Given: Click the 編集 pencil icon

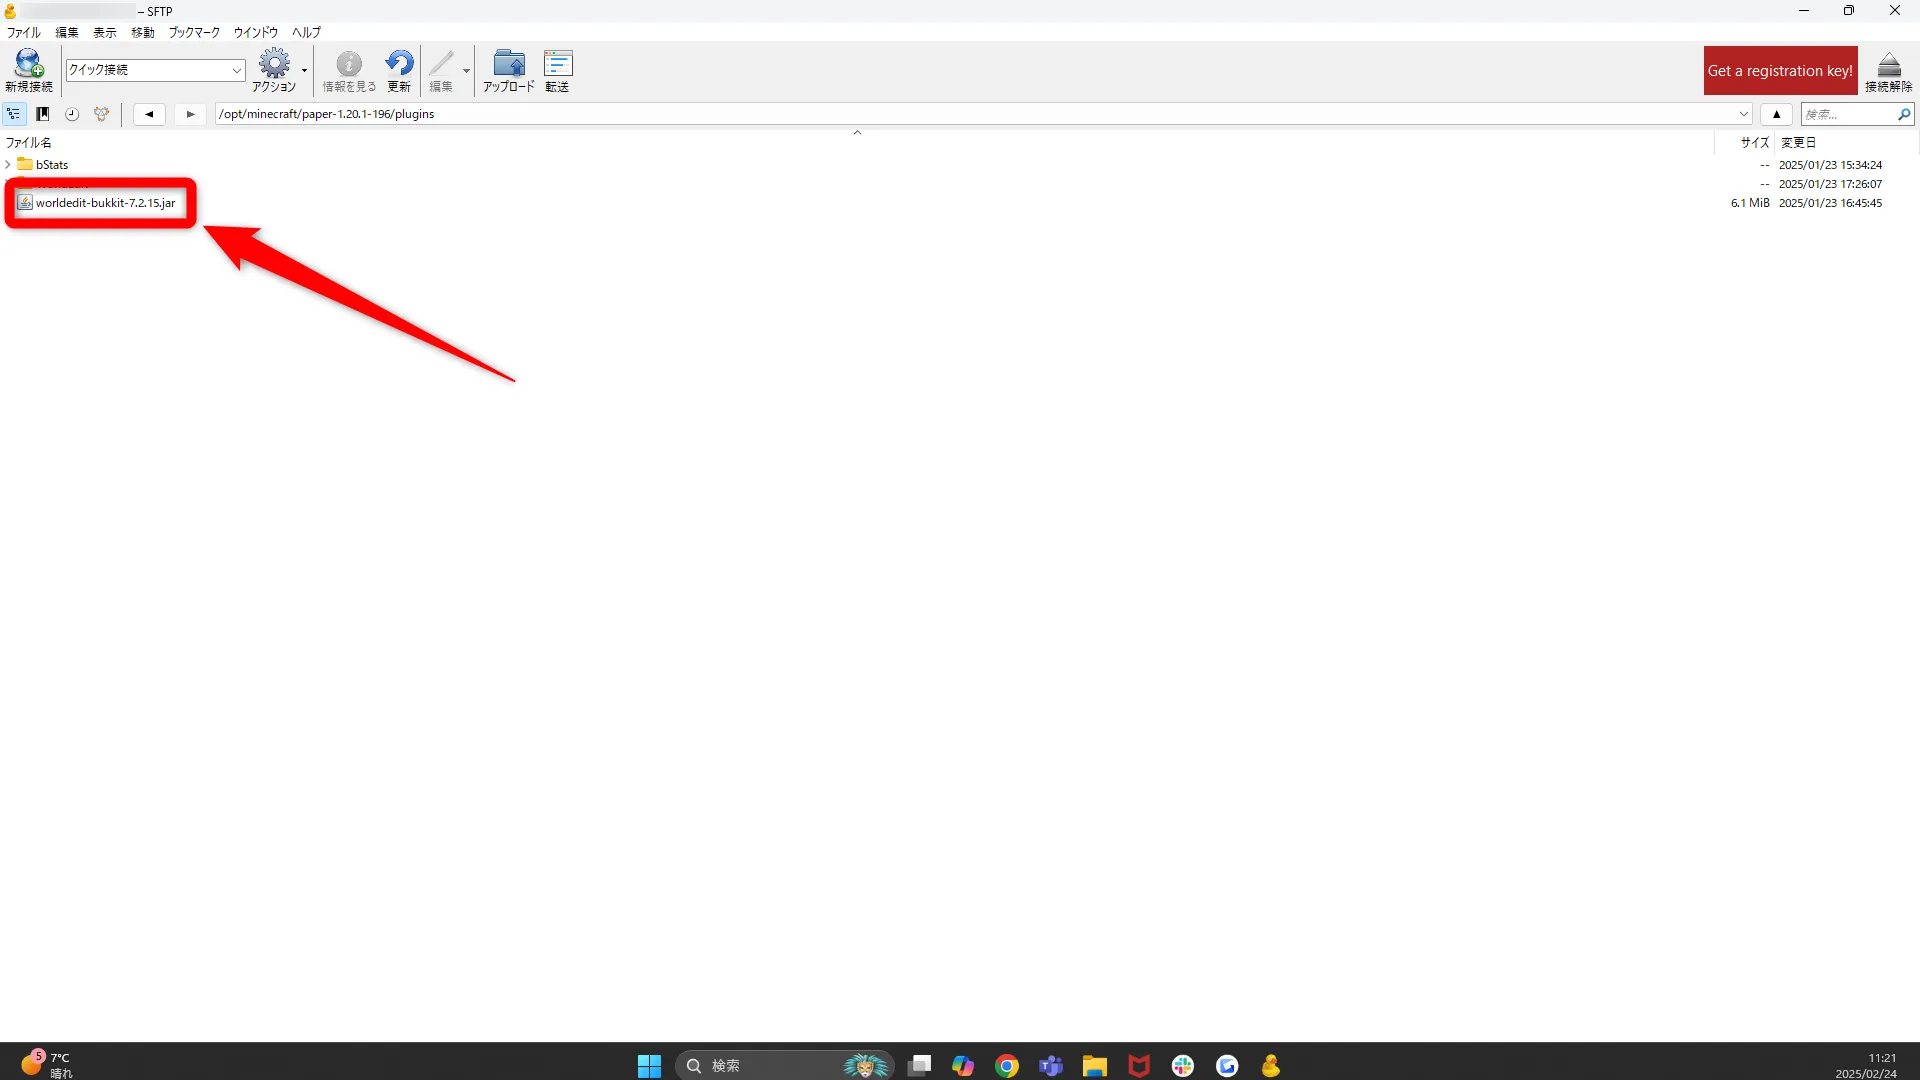Looking at the screenshot, I should (x=441, y=70).
